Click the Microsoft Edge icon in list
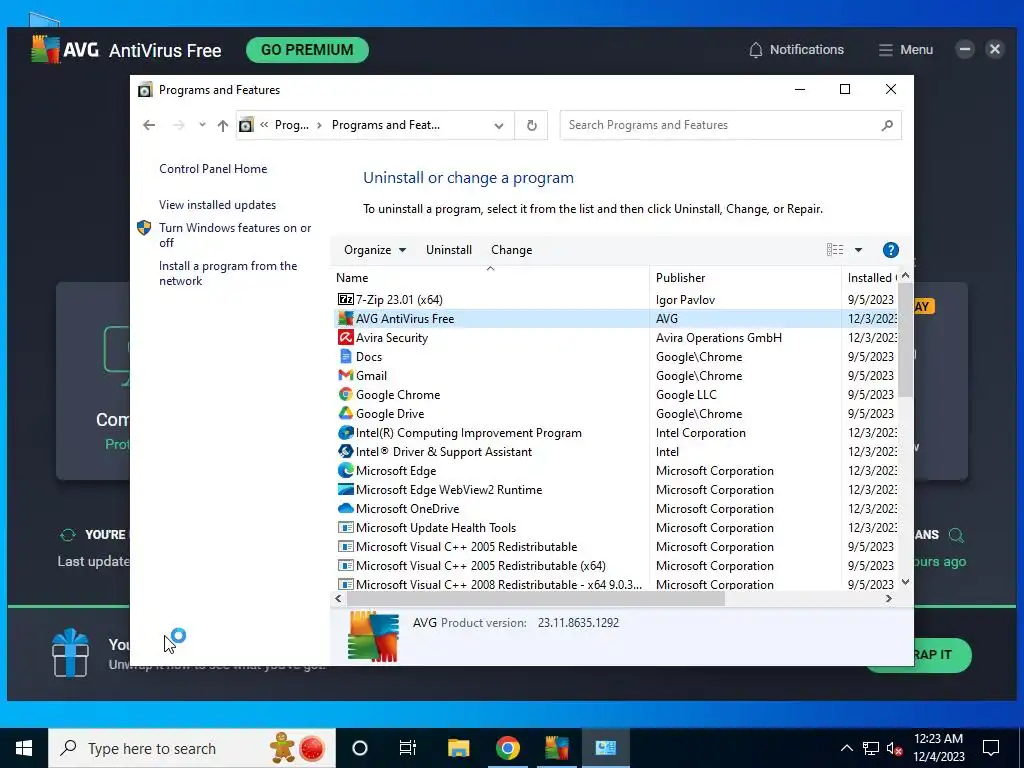Image resolution: width=1024 pixels, height=768 pixels. click(345, 470)
